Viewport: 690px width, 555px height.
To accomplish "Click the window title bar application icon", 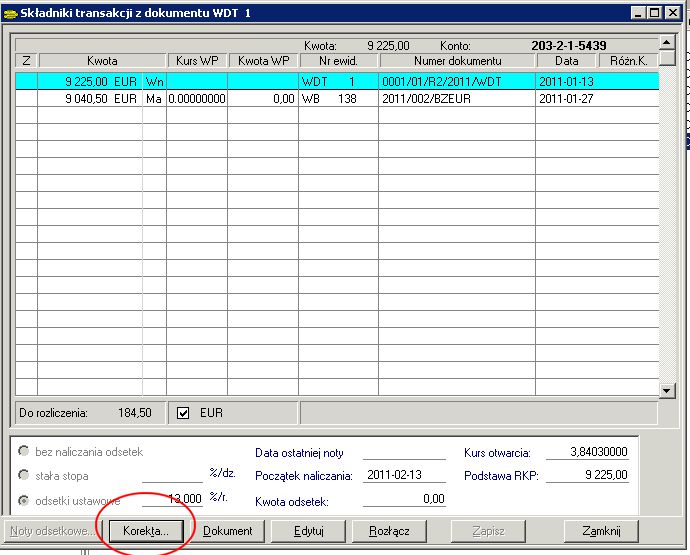I will (10, 13).
